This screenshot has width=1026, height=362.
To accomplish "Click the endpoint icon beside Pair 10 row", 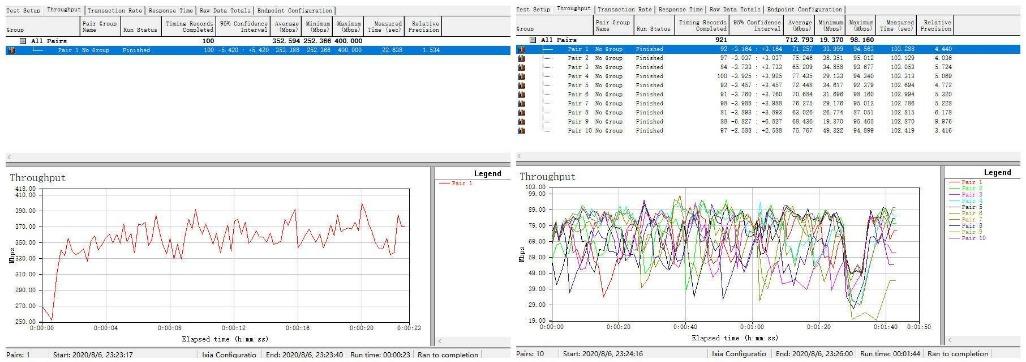I will 522,131.
